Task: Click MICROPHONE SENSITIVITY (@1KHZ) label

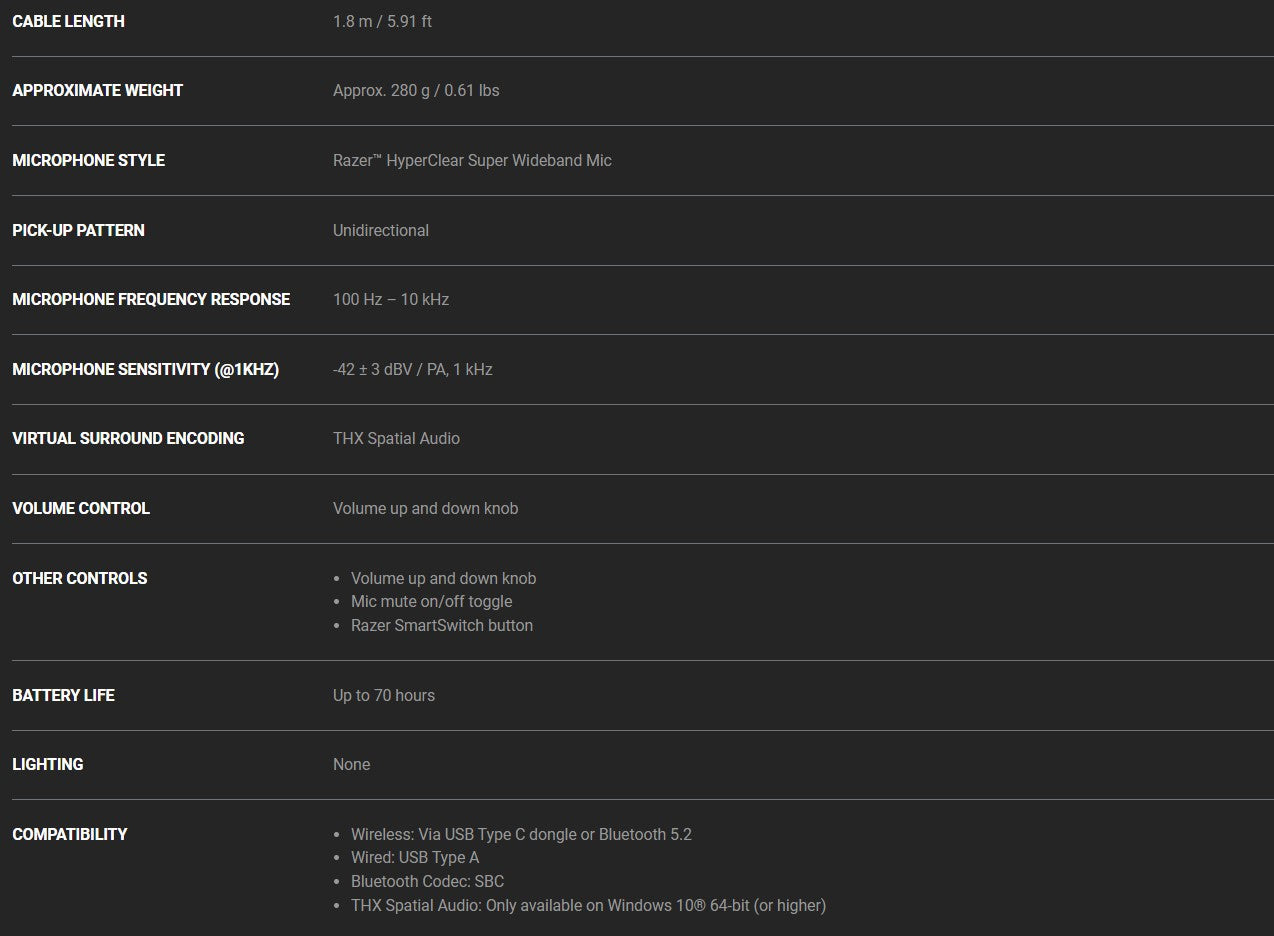Action: click(145, 369)
